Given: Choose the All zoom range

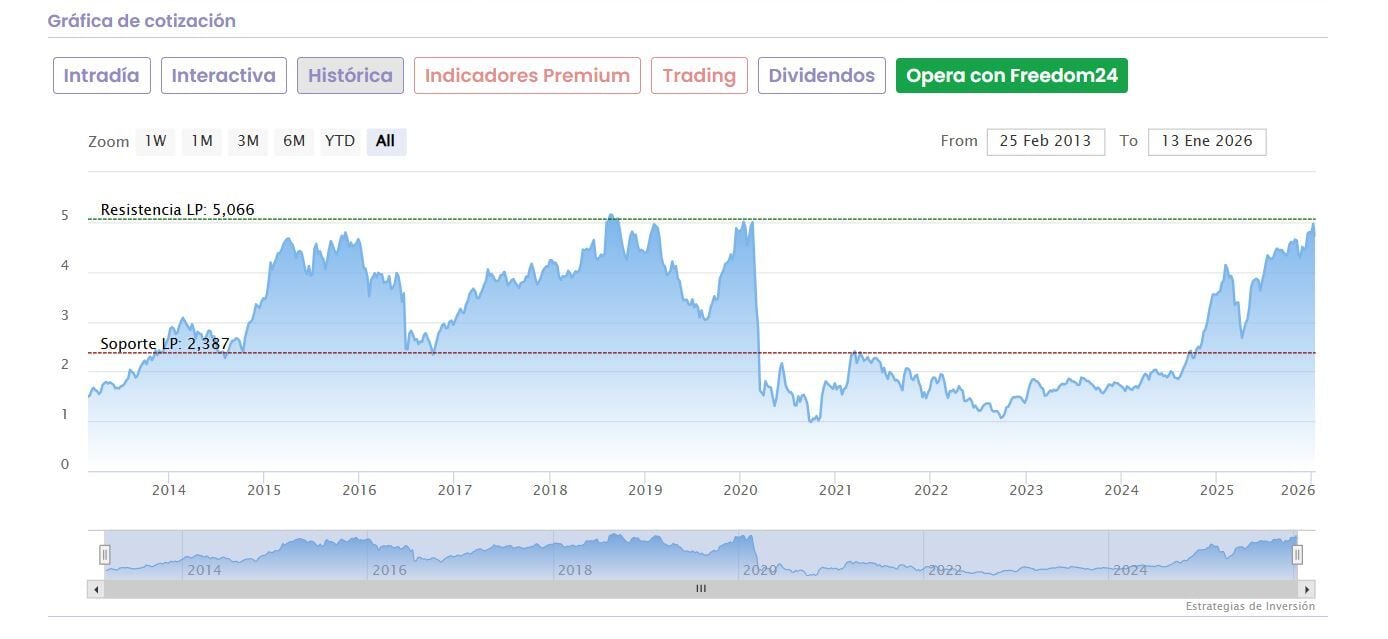Looking at the screenshot, I should pos(386,141).
